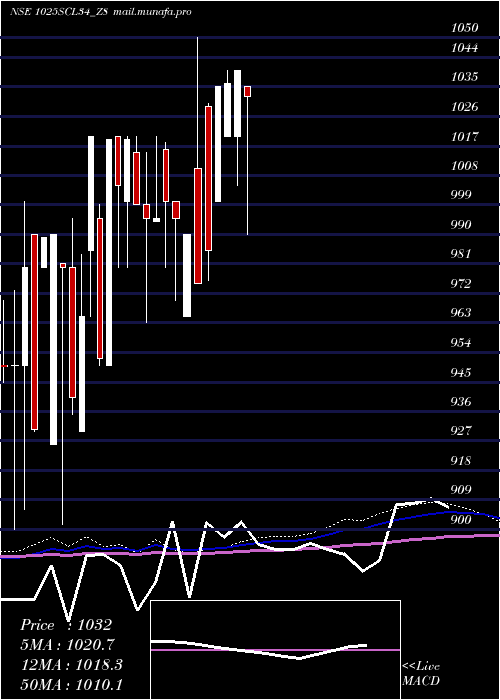This screenshot has width=500, height=700.
Task: Click the 990 price axis label
Action: click(461, 225)
